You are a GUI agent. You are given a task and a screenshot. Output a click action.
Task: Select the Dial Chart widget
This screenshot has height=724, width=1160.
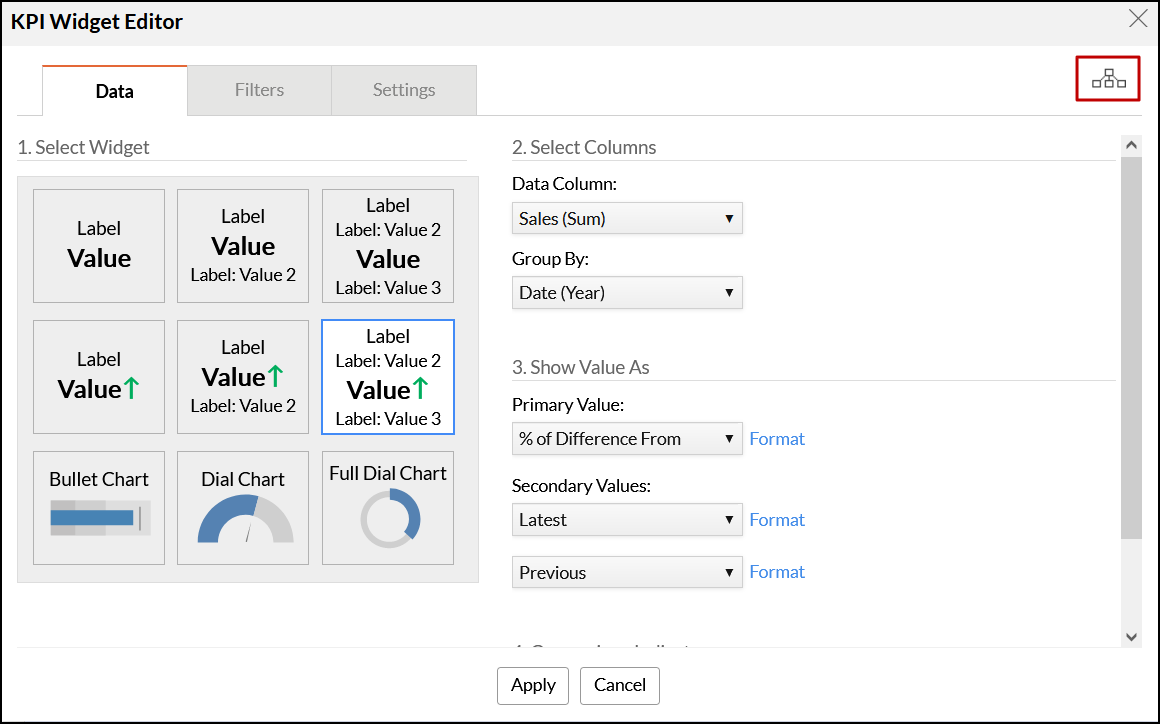tap(243, 508)
